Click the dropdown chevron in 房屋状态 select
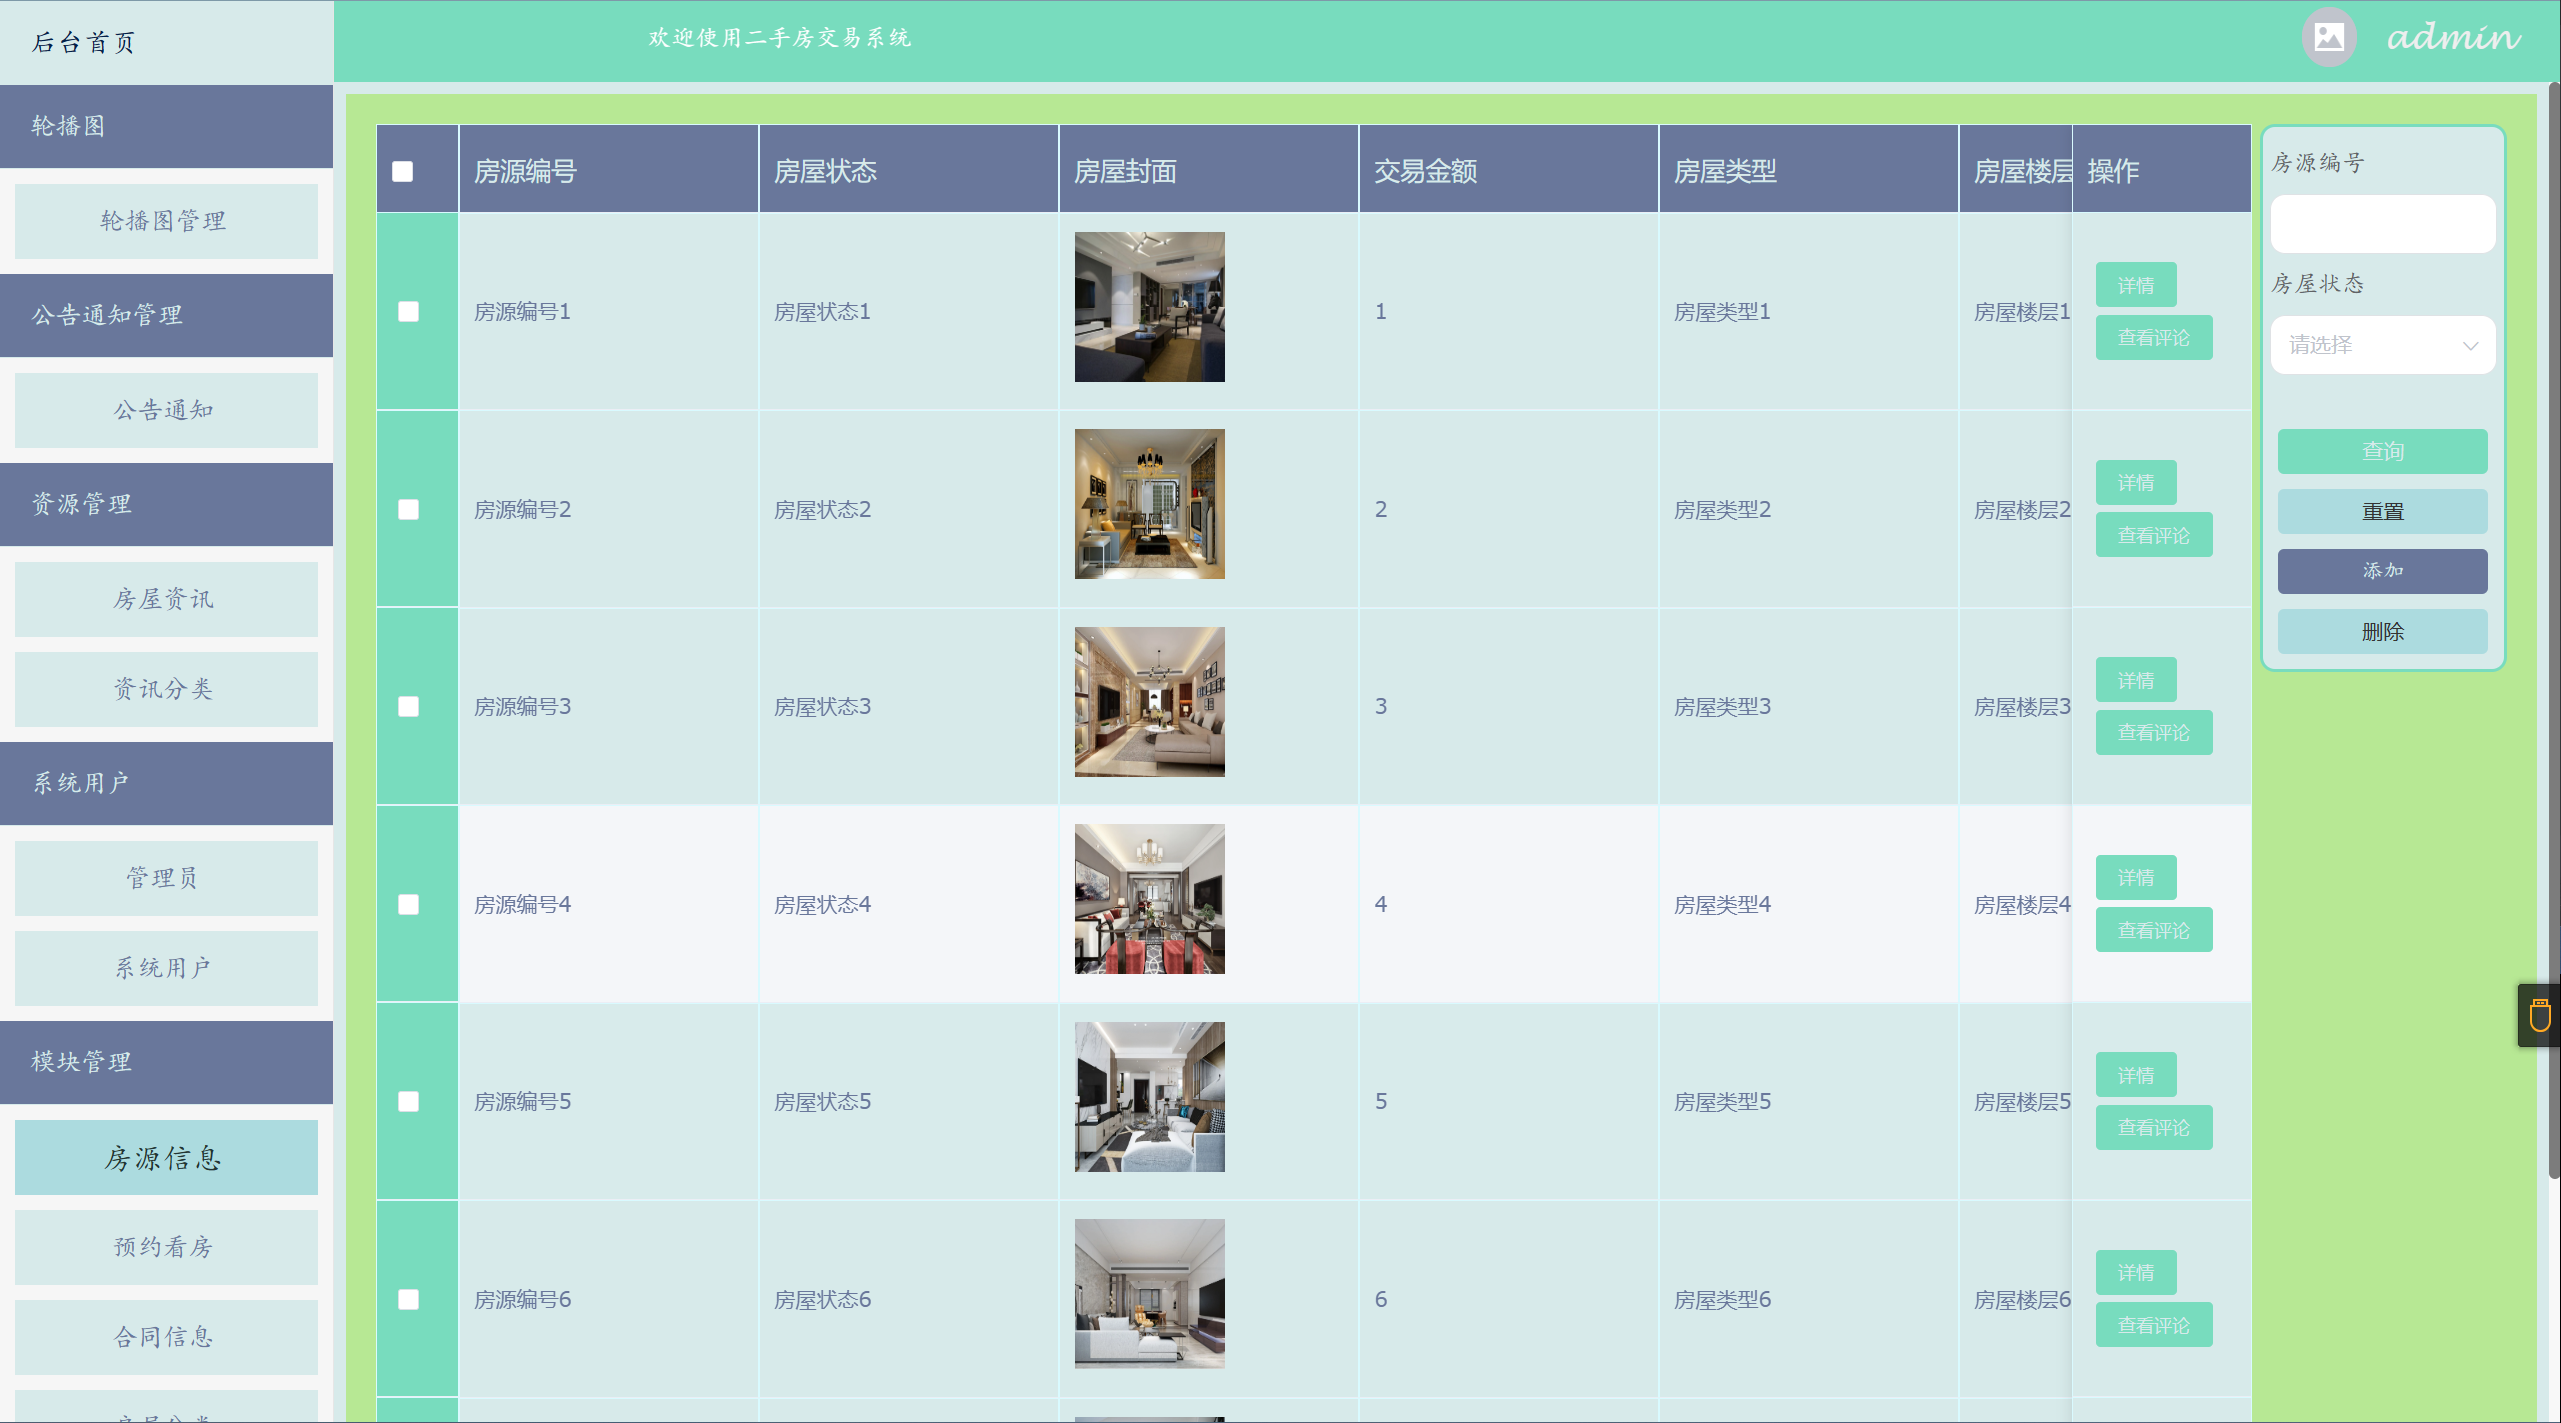The width and height of the screenshot is (2561, 1423). point(2469,346)
